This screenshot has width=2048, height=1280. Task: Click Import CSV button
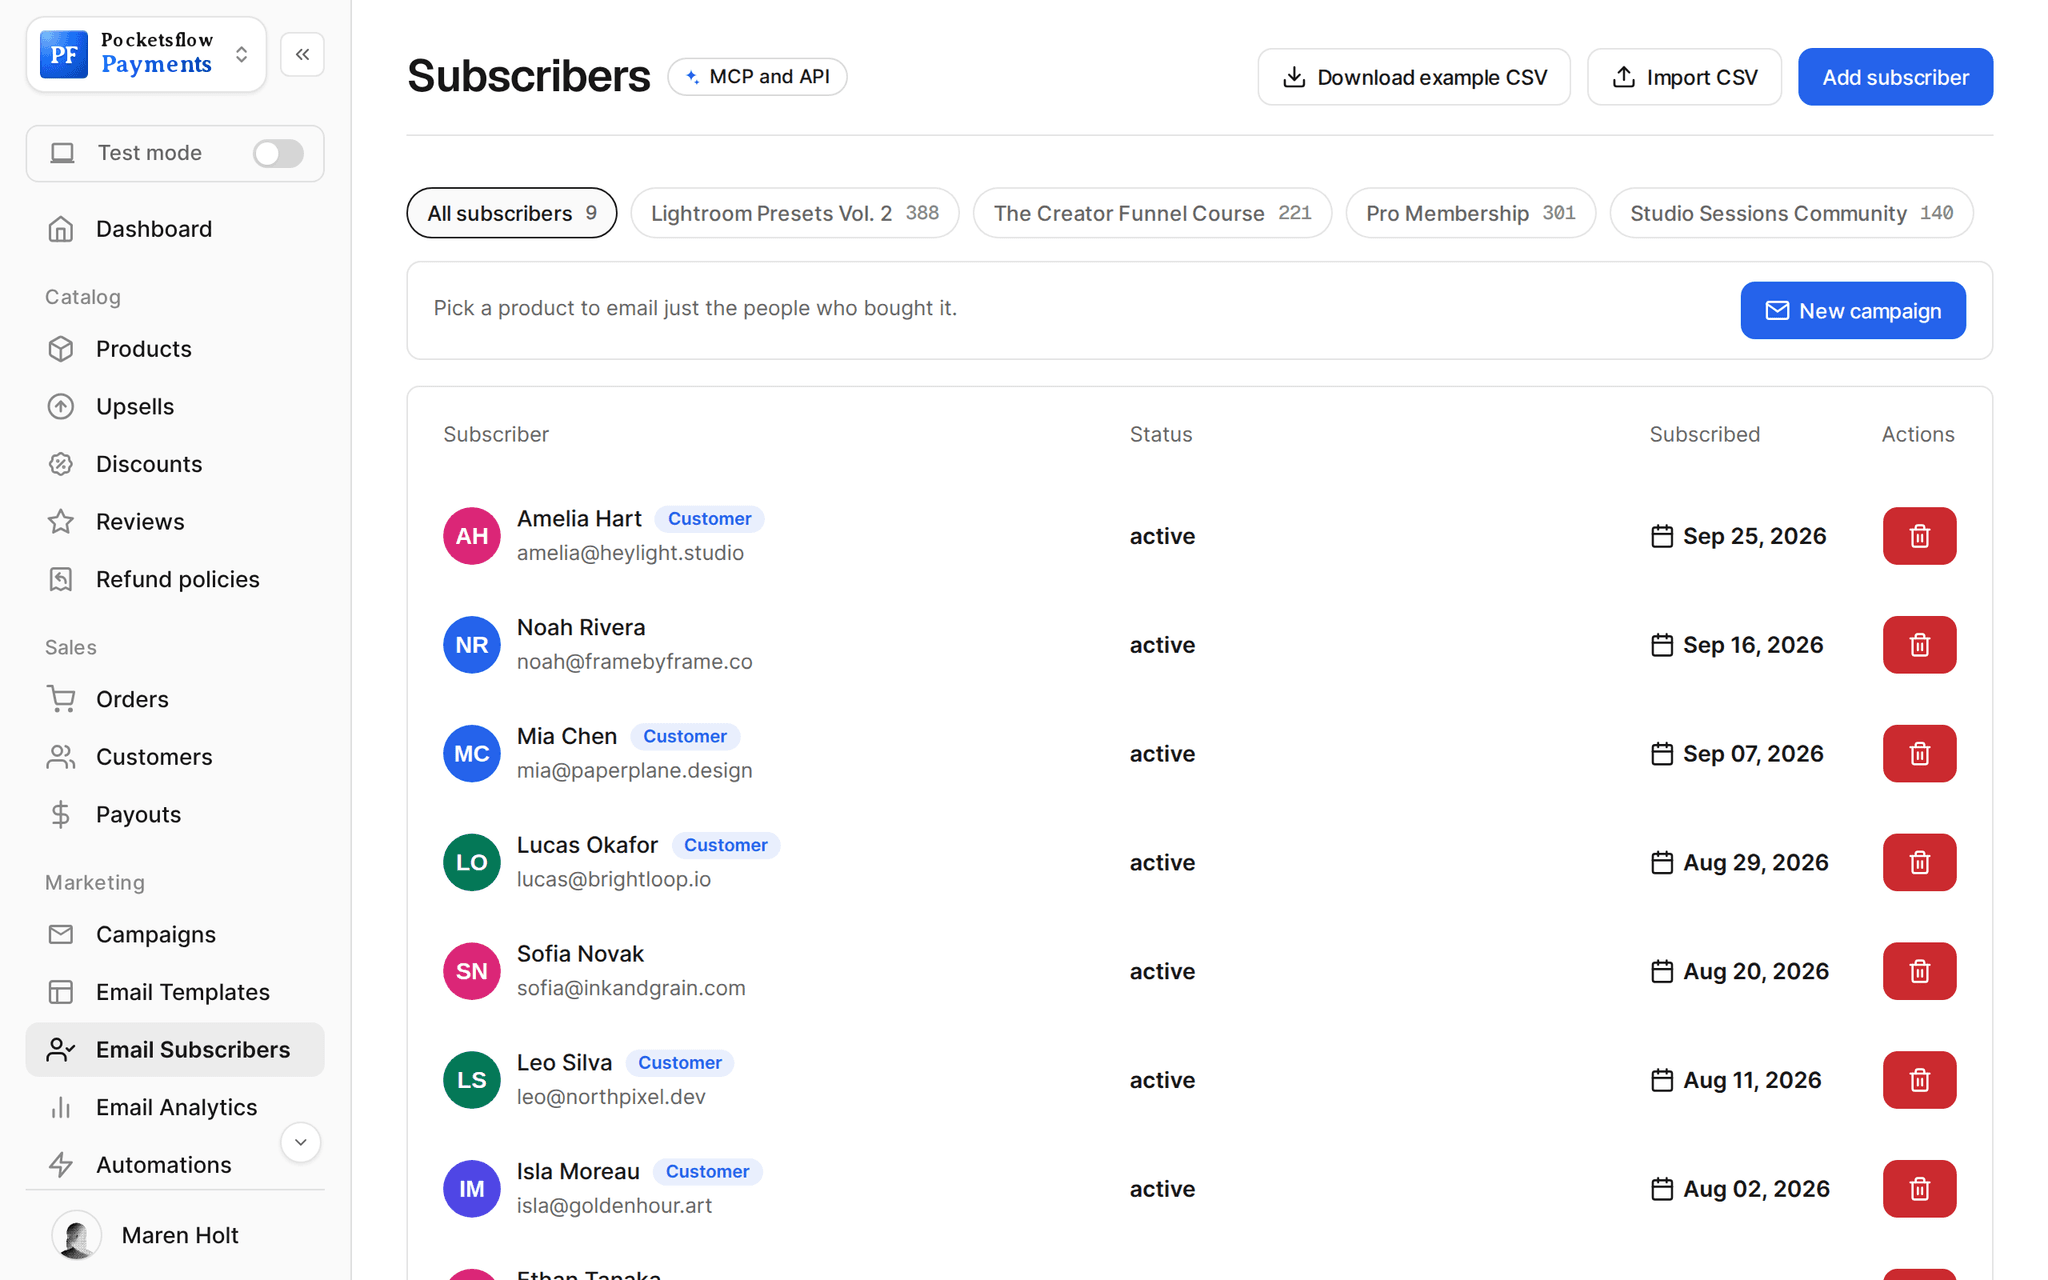coord(1684,77)
